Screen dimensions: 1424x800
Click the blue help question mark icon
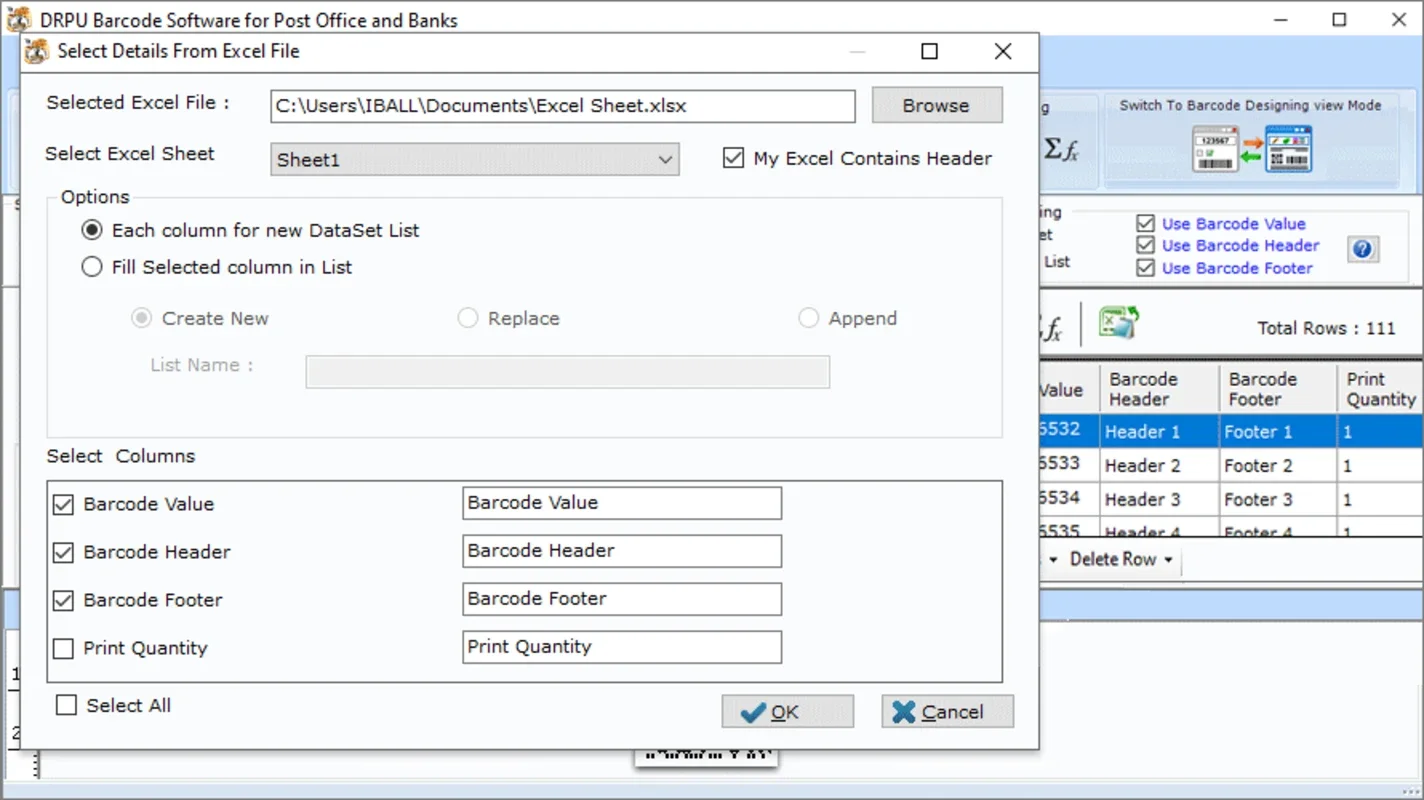point(1363,249)
